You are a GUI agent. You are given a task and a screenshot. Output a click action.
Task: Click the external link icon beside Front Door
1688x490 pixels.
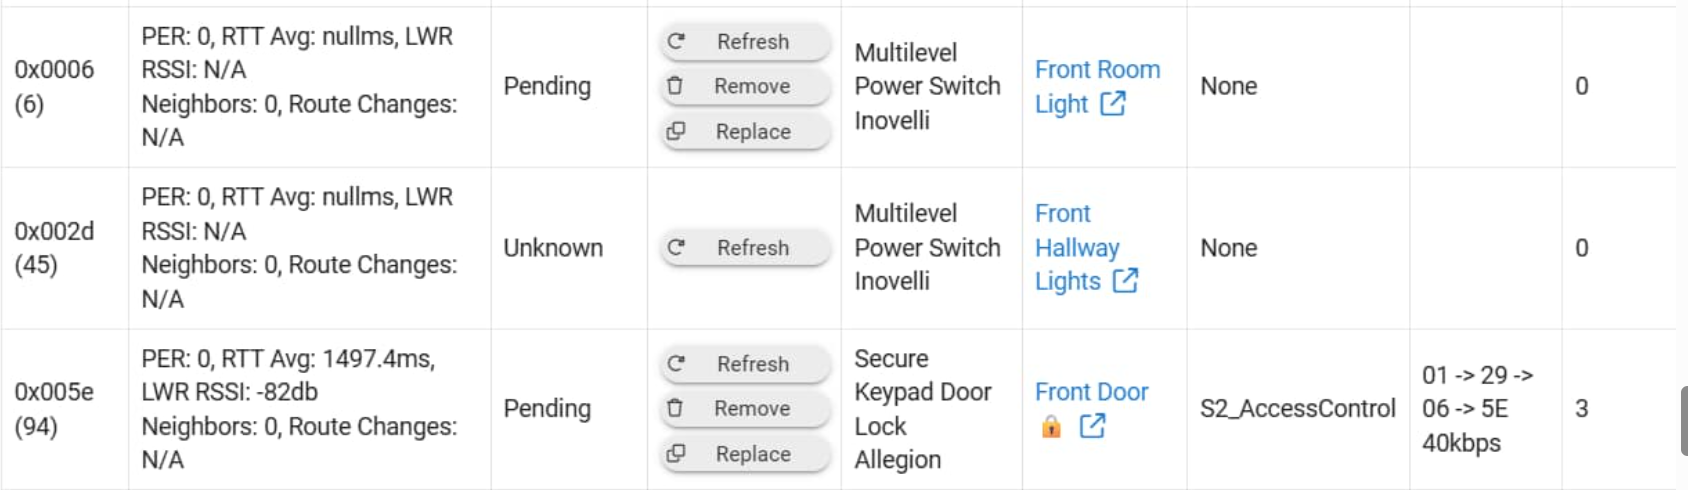[1092, 426]
